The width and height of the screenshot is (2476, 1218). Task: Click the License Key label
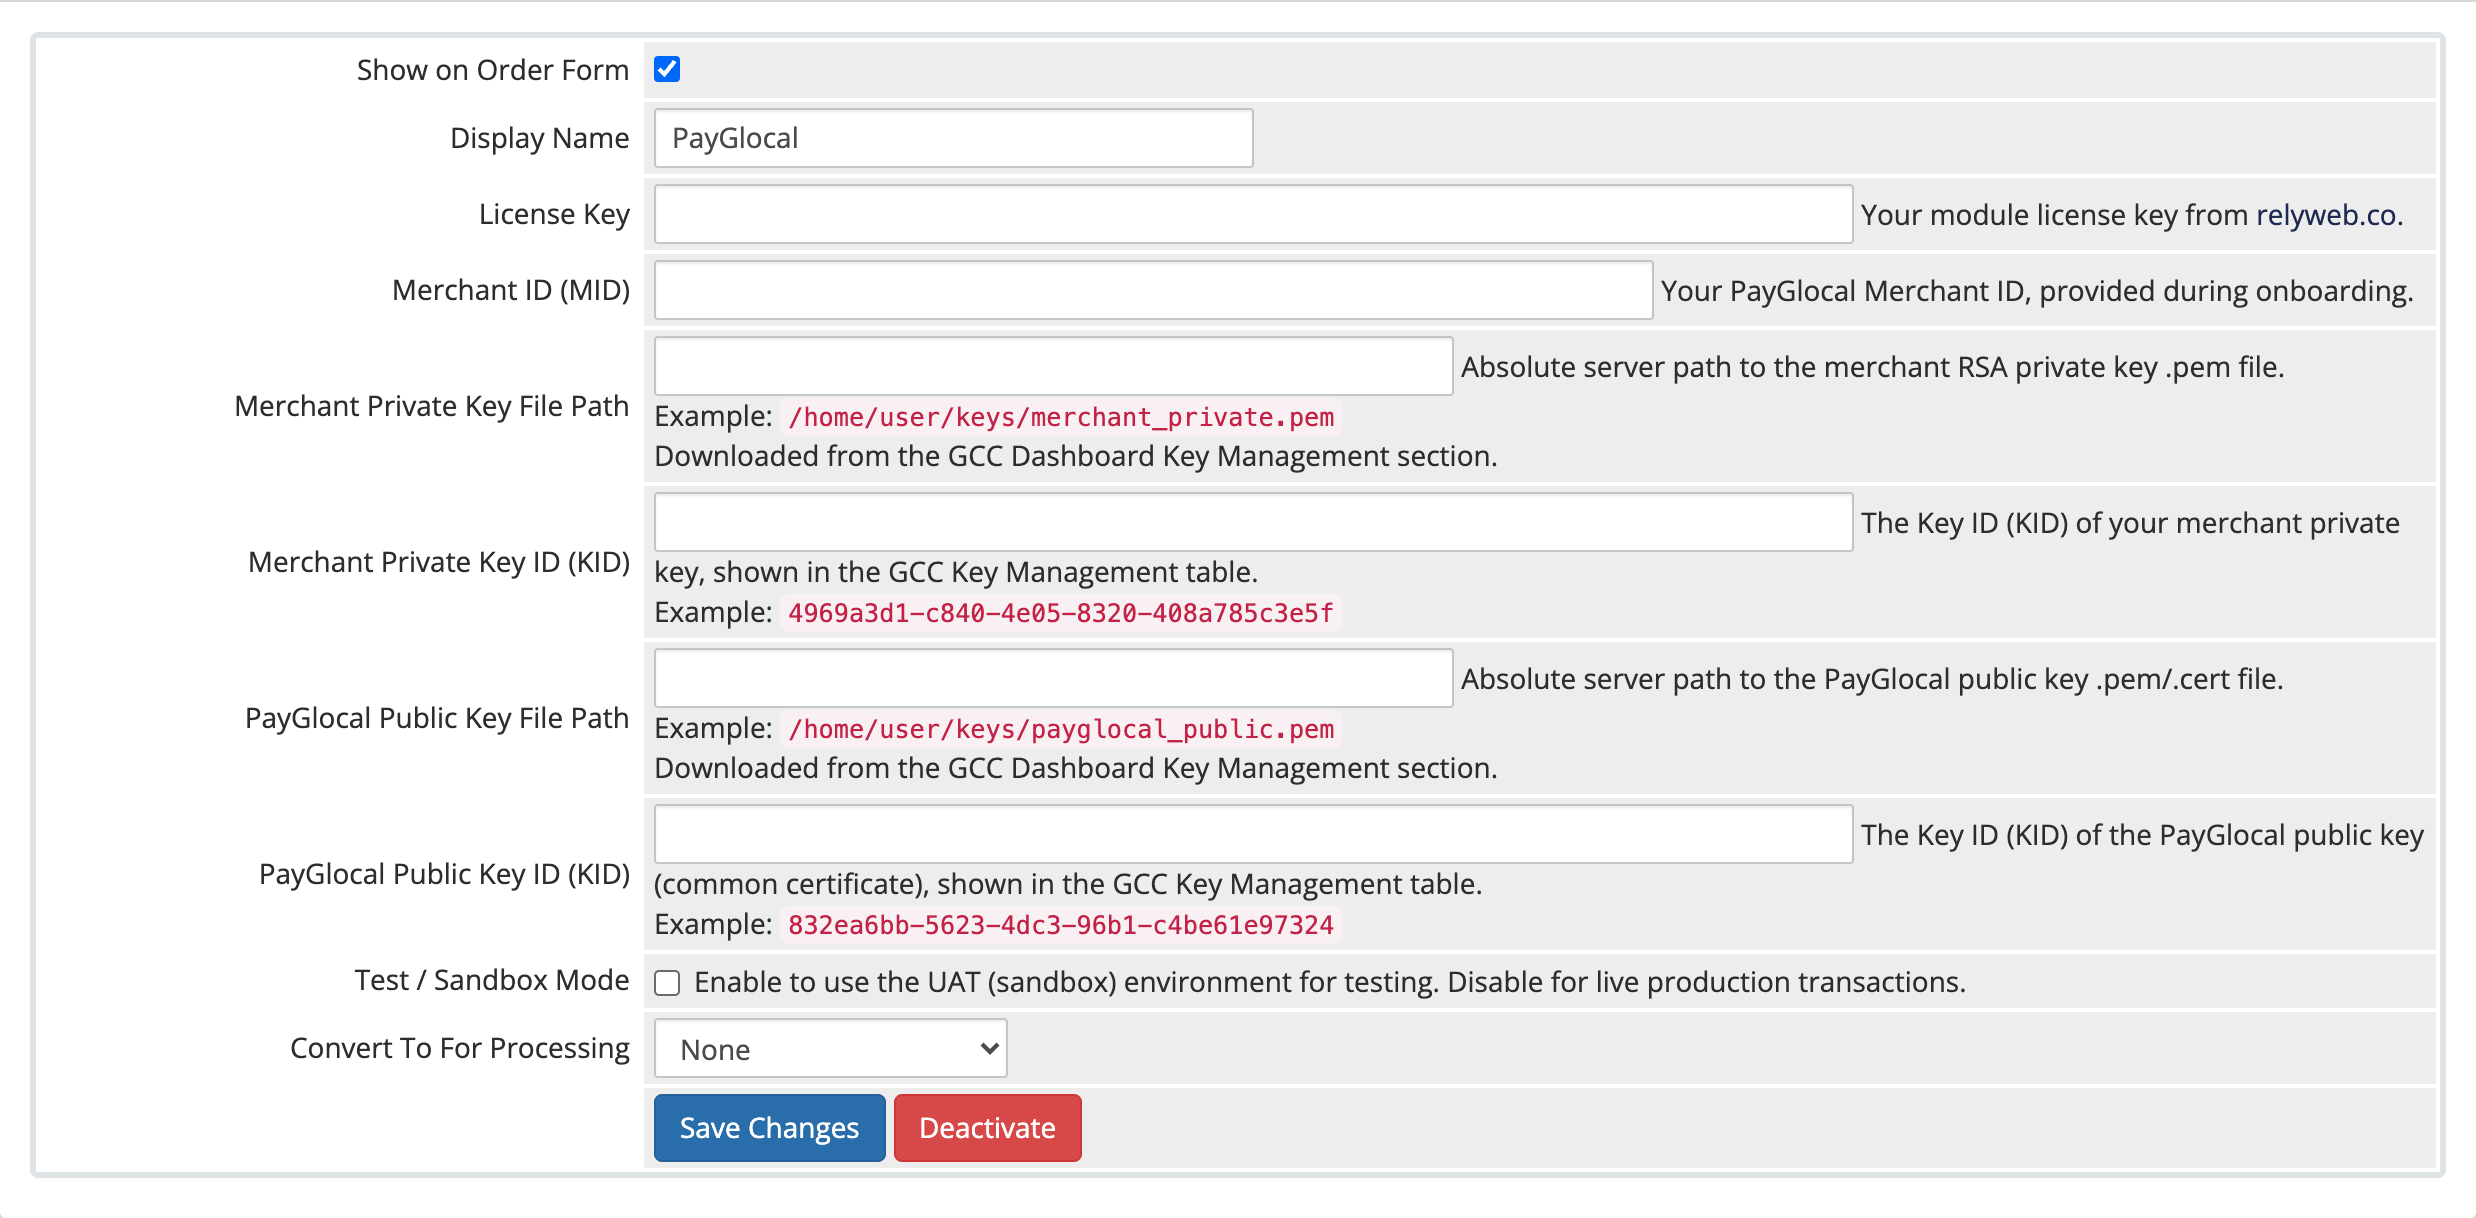coord(554,214)
